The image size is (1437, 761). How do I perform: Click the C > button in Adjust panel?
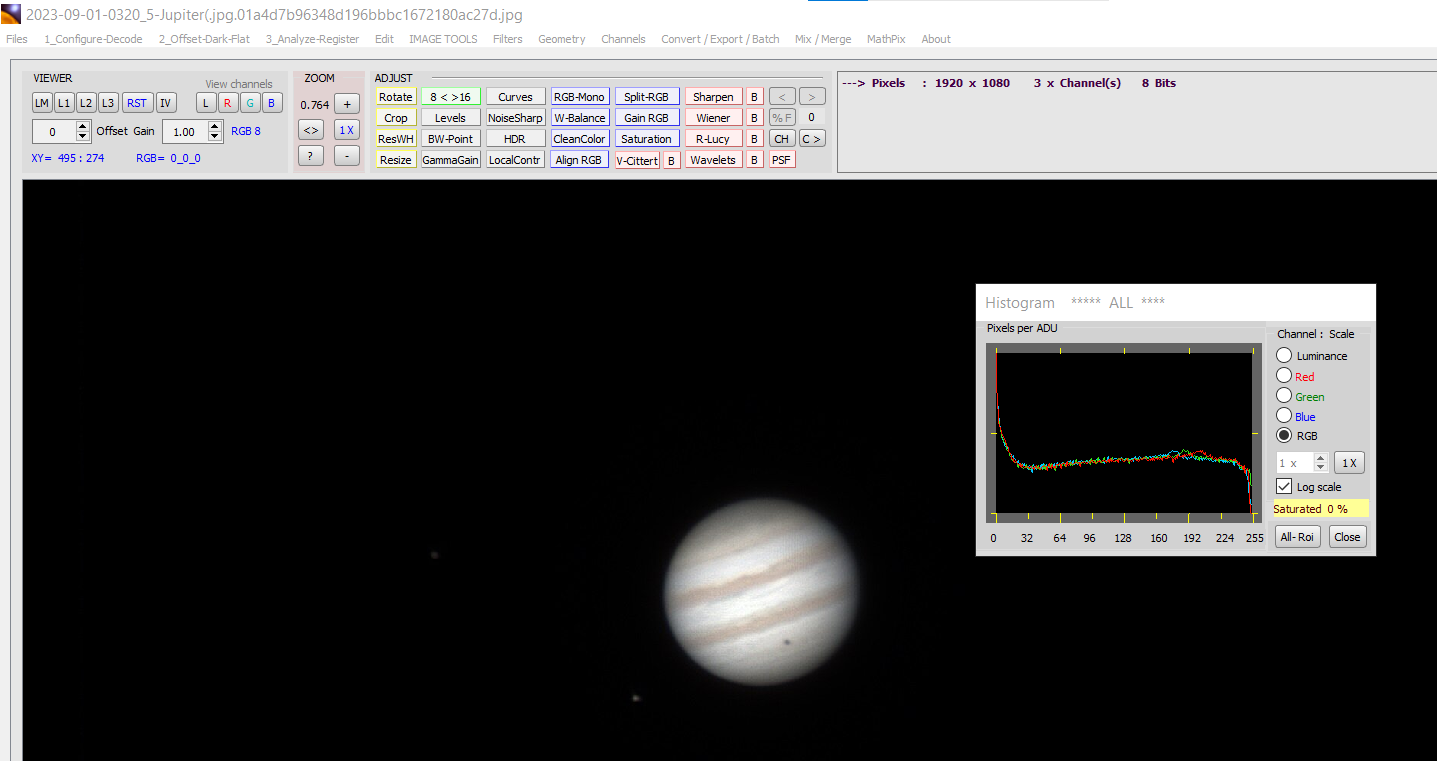[812, 139]
